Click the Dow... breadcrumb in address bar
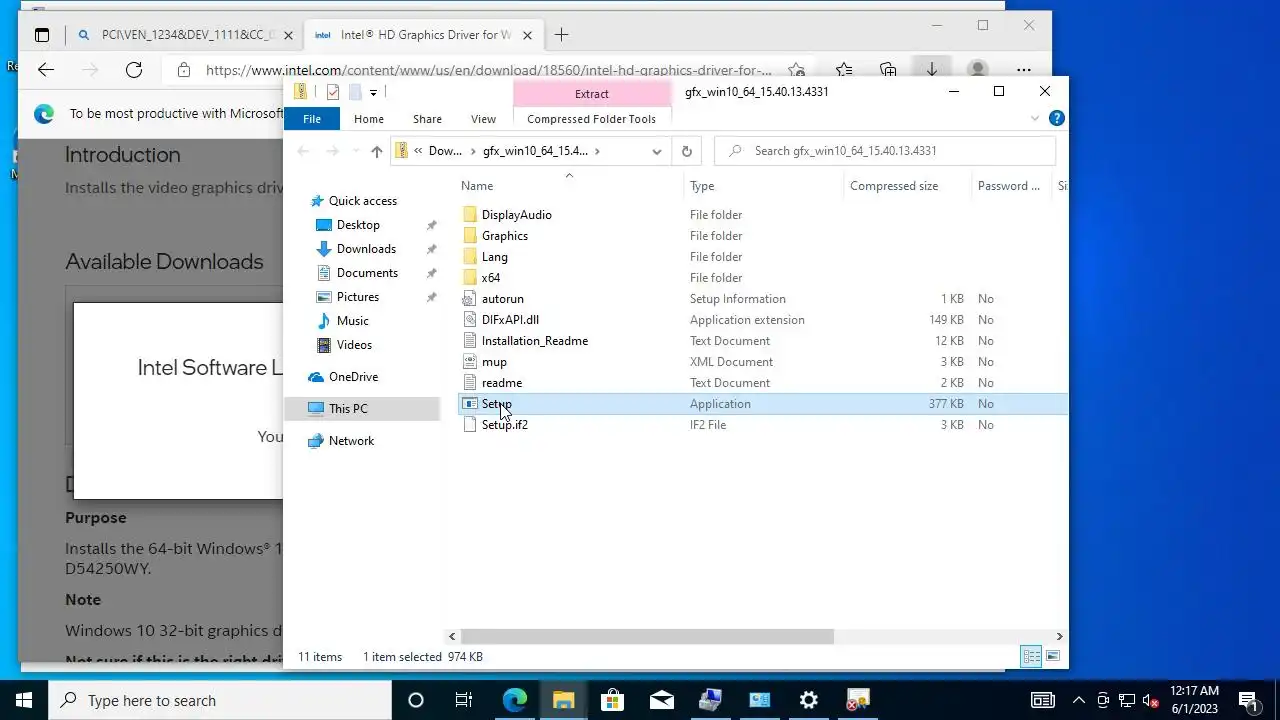 tap(445, 151)
